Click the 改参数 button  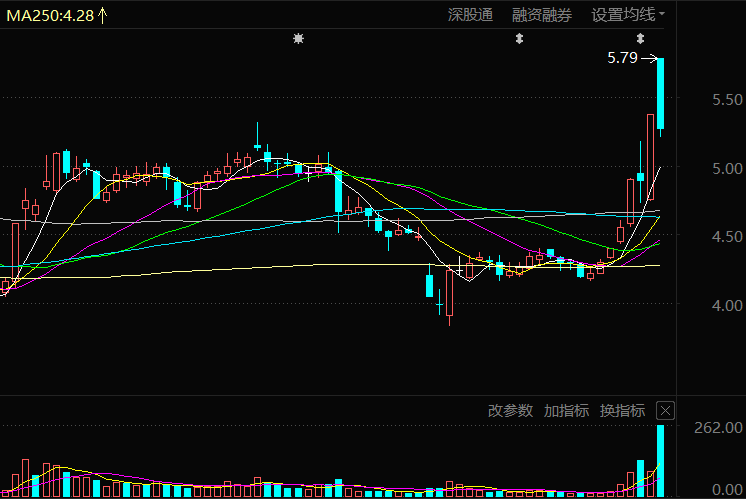[510, 411]
